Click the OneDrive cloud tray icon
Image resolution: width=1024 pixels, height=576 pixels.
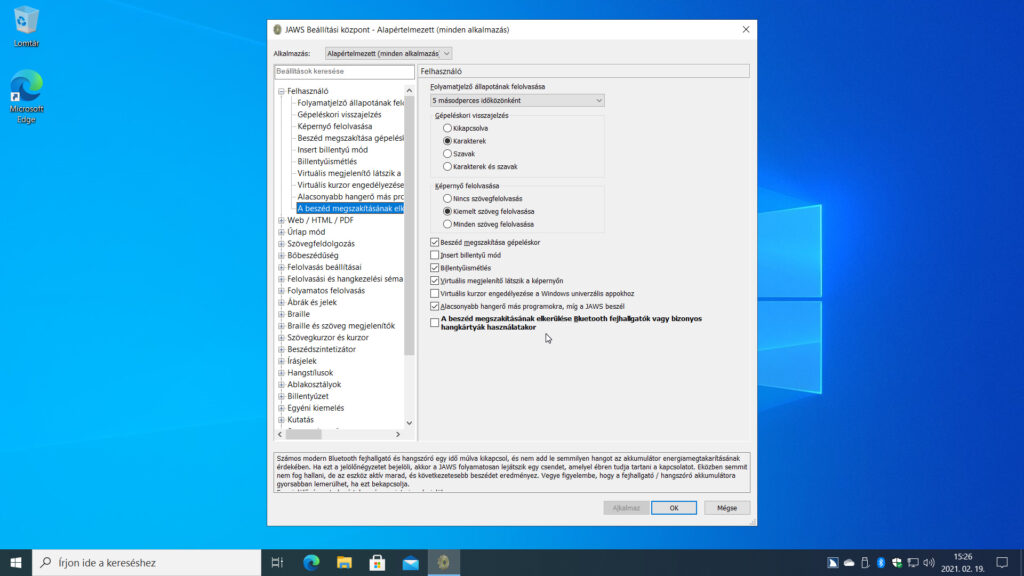pyautogui.click(x=849, y=562)
